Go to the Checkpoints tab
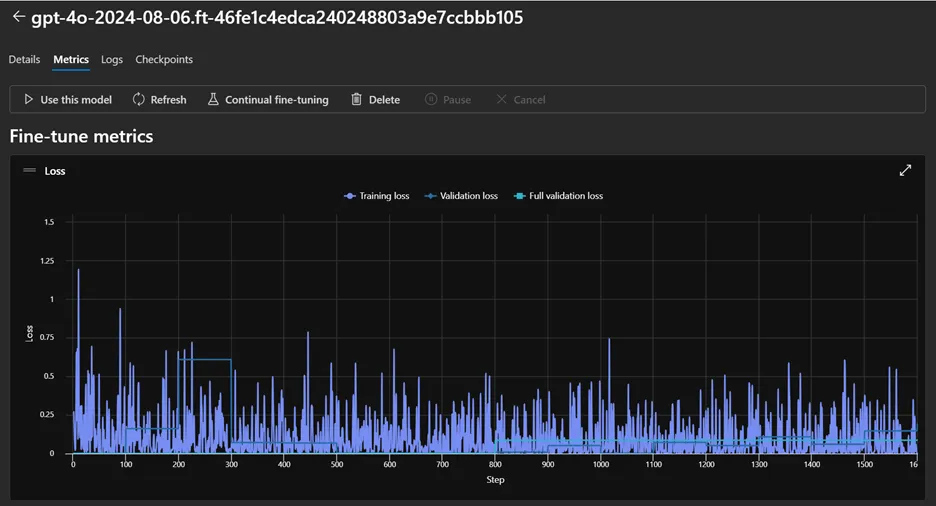Image resolution: width=936 pixels, height=506 pixels. (x=164, y=60)
